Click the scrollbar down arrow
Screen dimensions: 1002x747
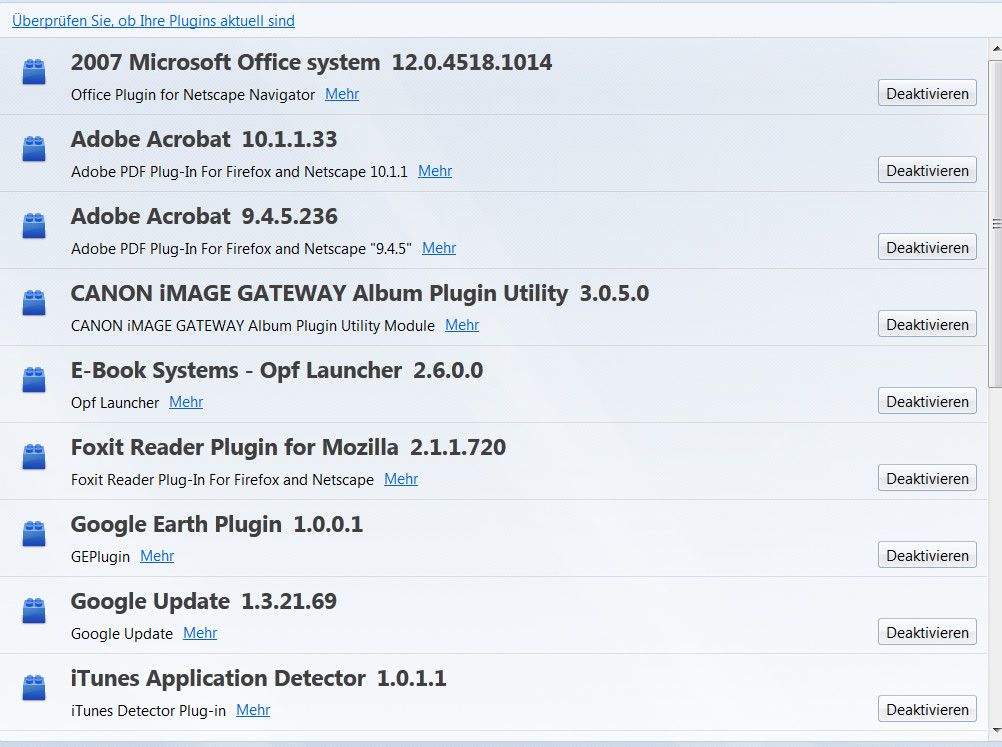pos(996,731)
